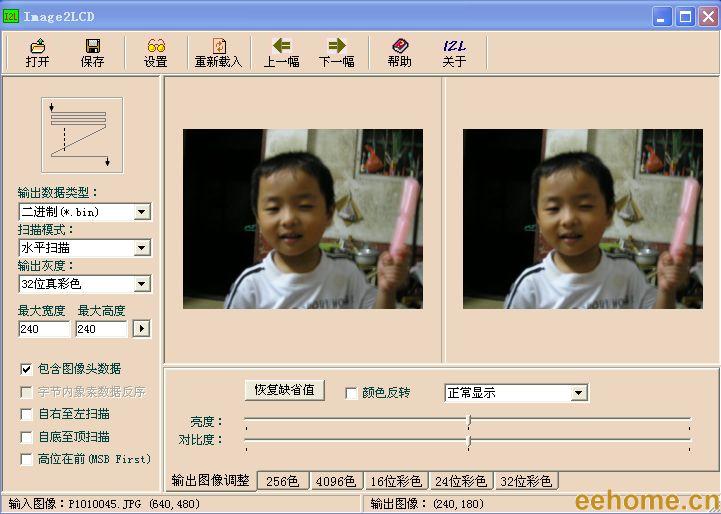Click status text 输入图像: P1010045.JPG
This screenshot has width=721, height=514.
tap(104, 504)
